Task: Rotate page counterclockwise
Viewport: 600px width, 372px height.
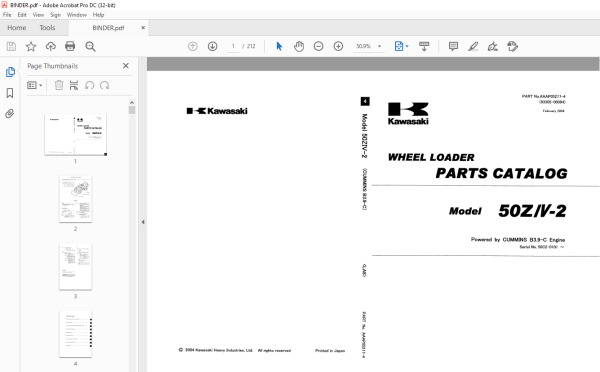Action: (x=90, y=85)
